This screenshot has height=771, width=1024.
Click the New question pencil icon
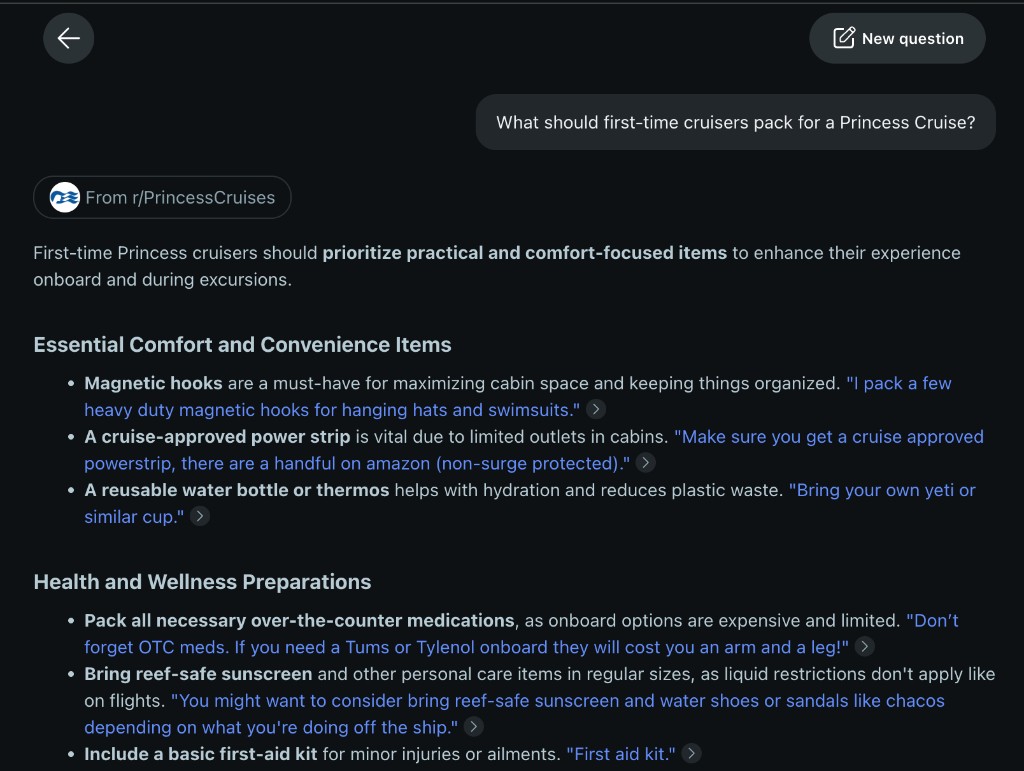tap(844, 38)
